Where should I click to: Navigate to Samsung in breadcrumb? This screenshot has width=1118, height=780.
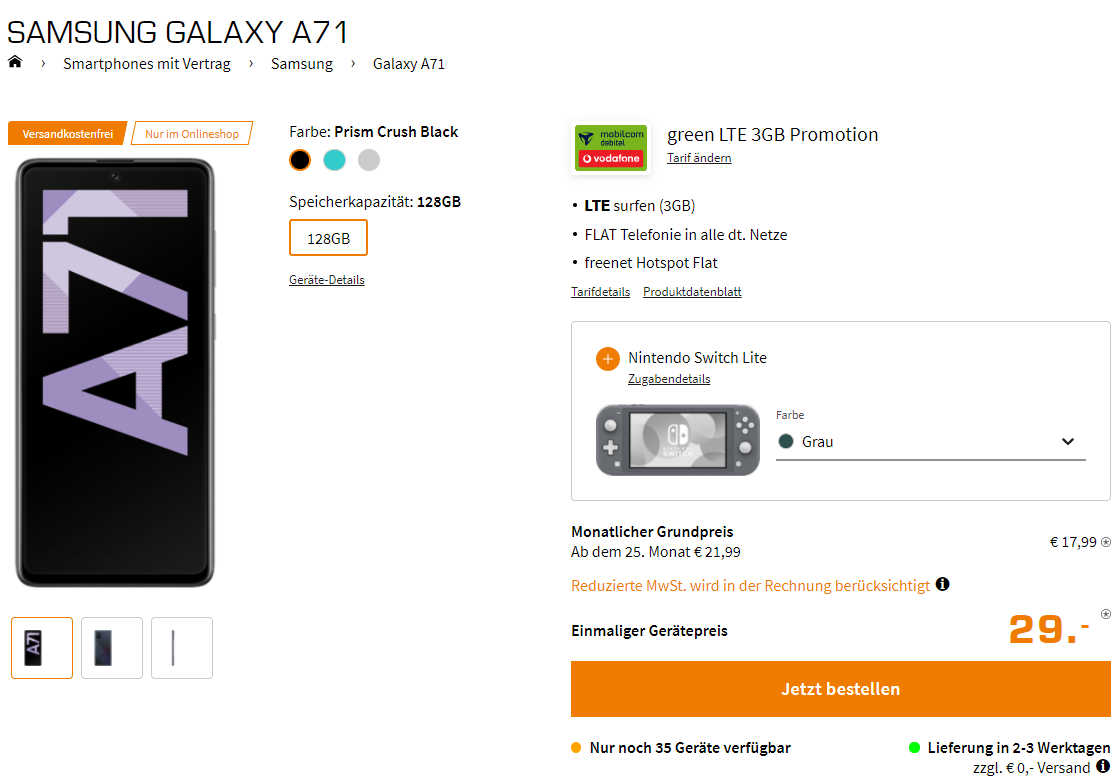pos(302,64)
